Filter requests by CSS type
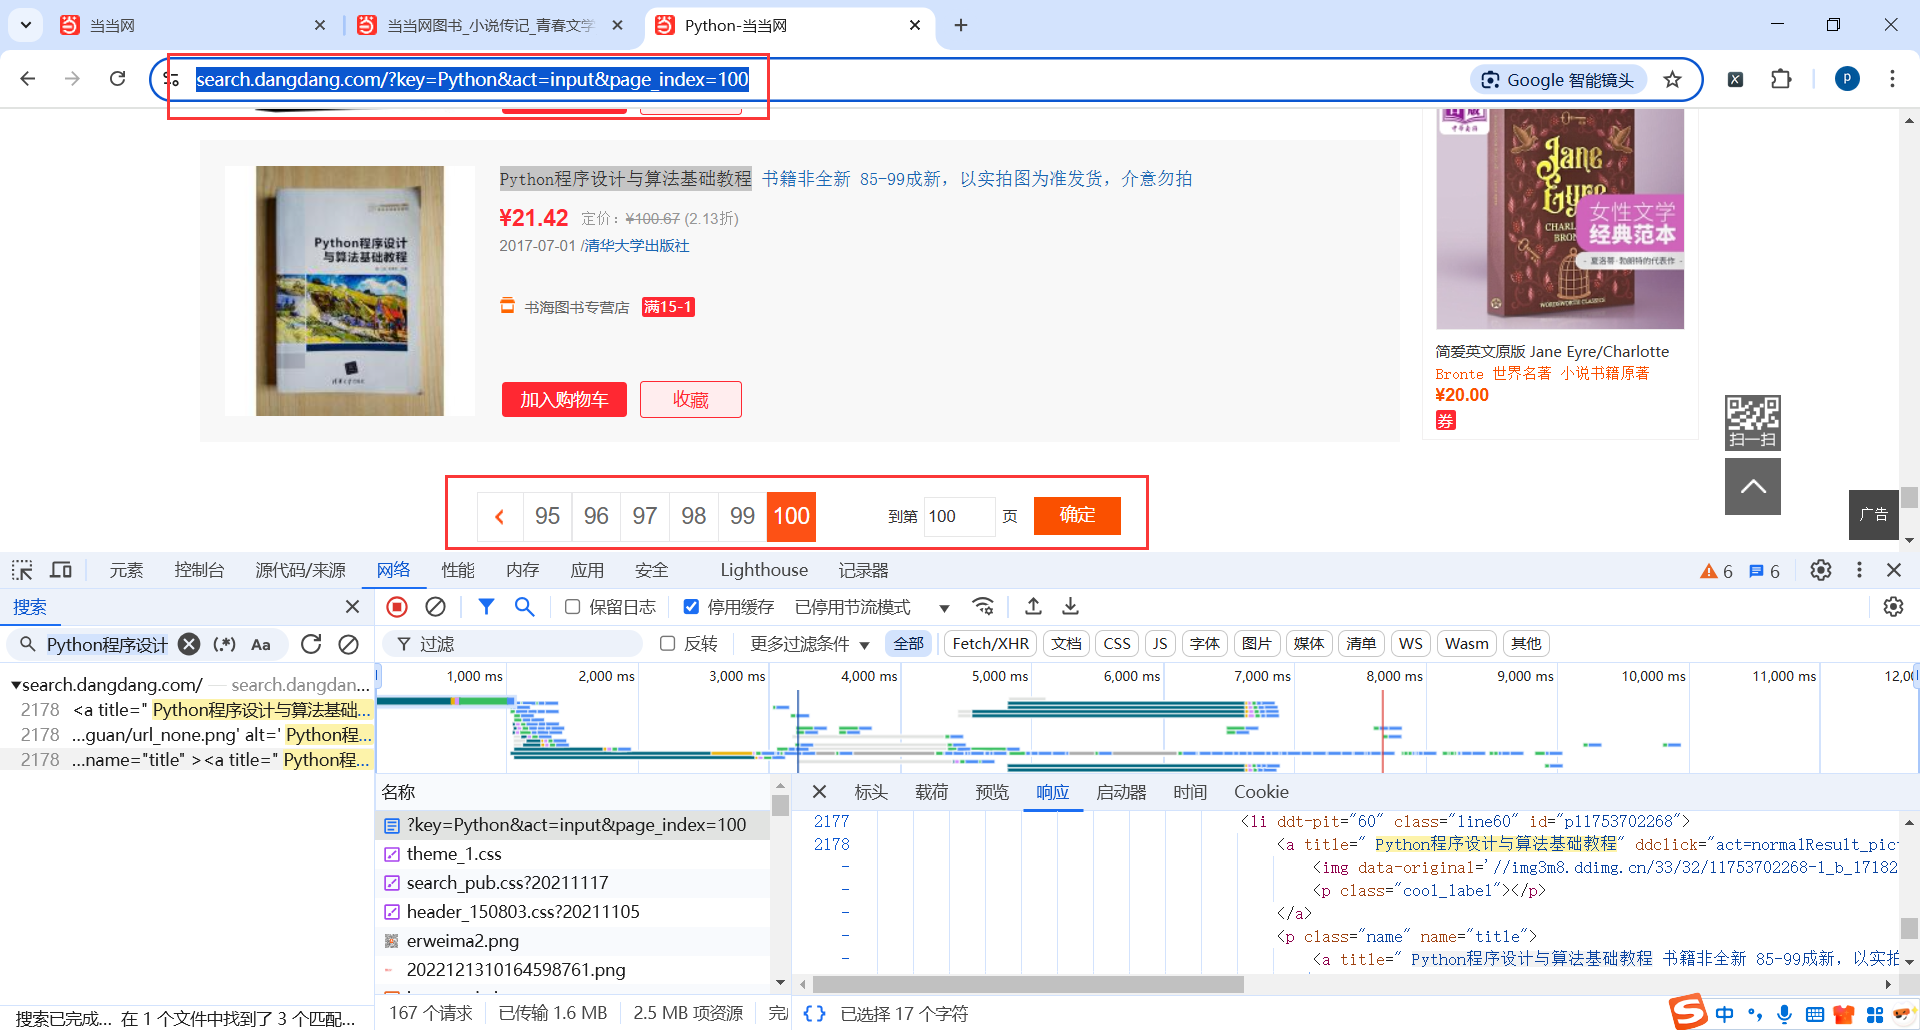This screenshot has width=1920, height=1030. coord(1117,644)
